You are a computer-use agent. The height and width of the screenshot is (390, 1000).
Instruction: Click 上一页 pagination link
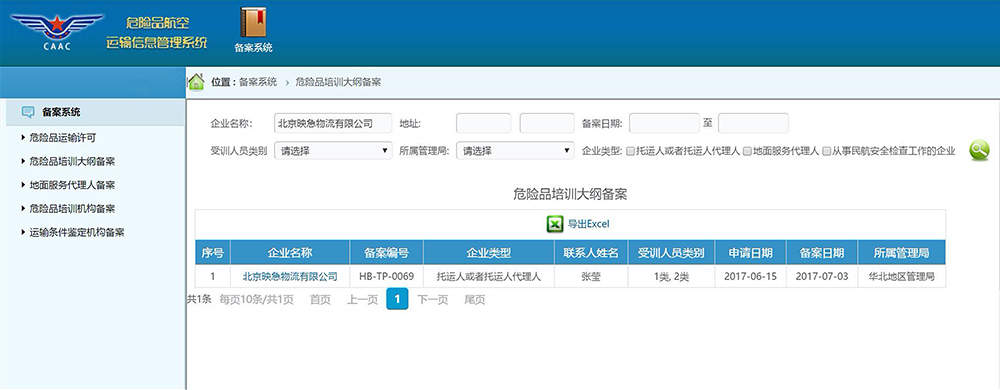362,300
